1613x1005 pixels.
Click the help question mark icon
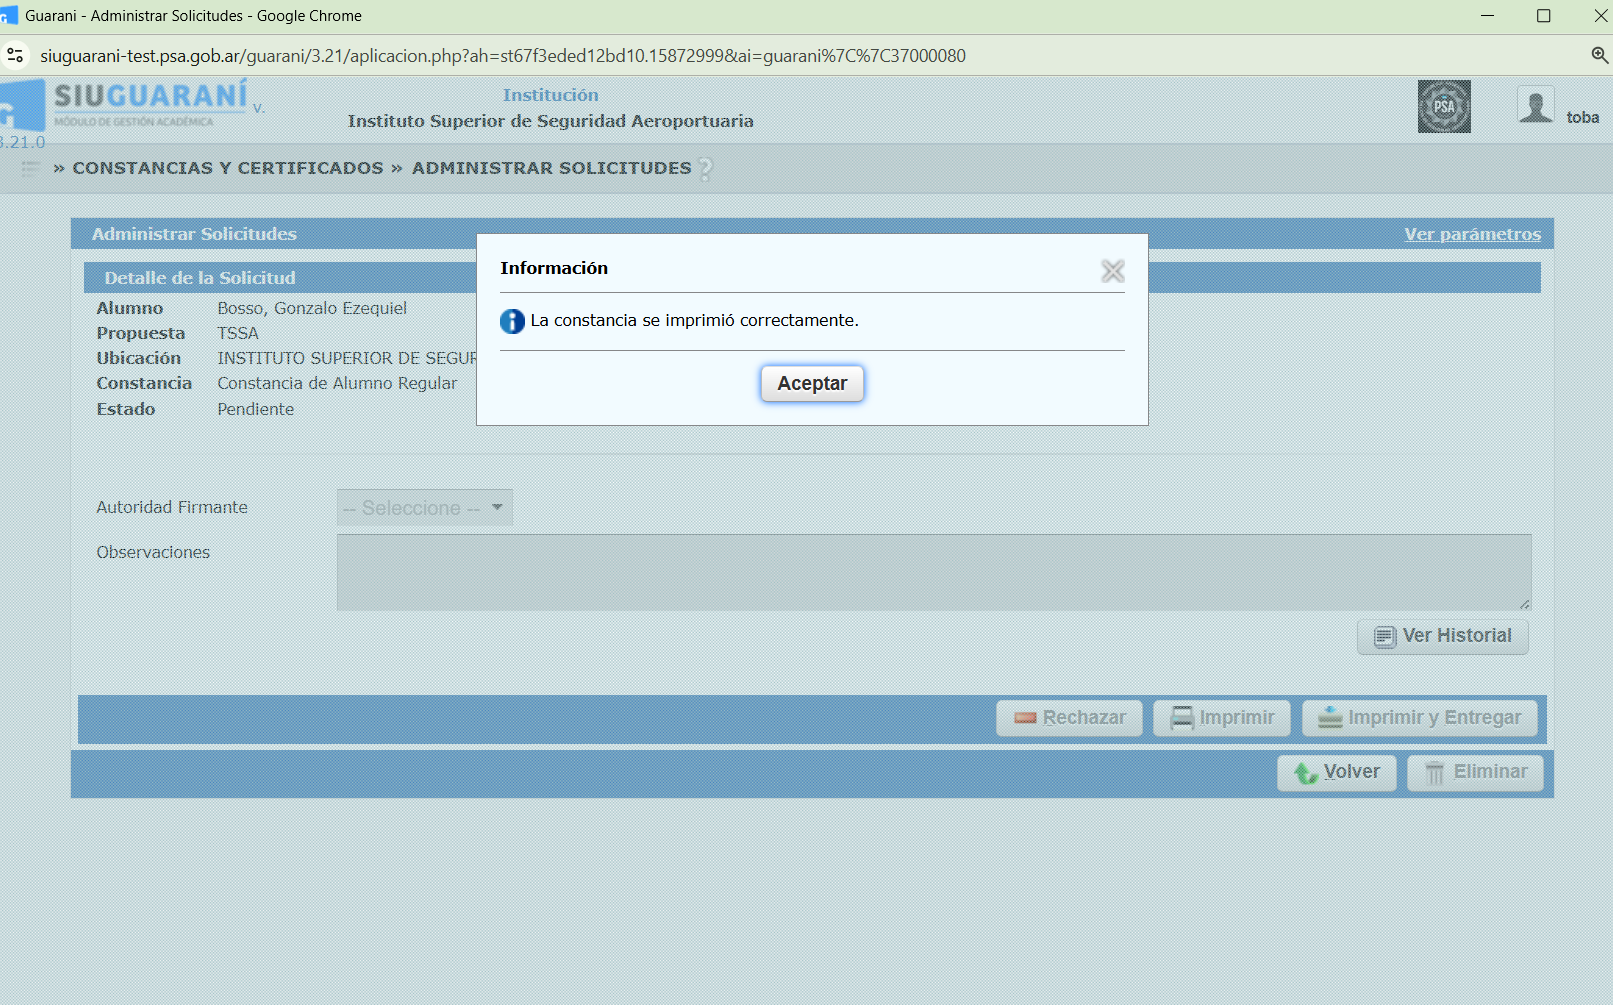[705, 169]
